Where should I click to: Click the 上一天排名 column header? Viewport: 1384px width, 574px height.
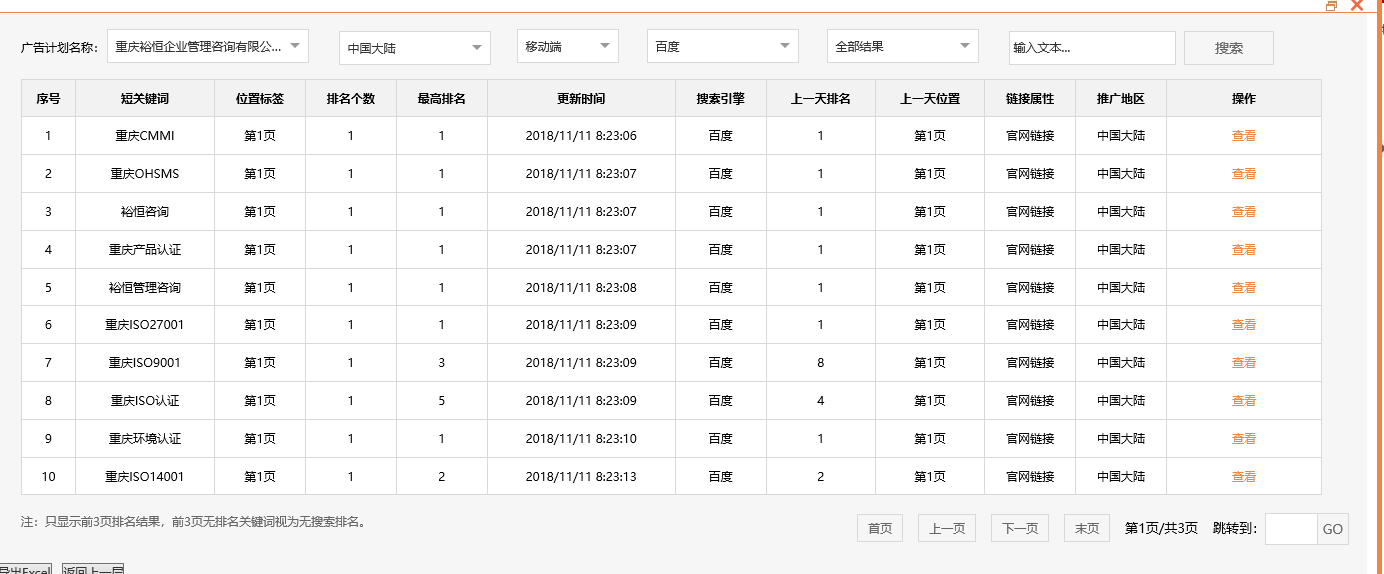[821, 99]
